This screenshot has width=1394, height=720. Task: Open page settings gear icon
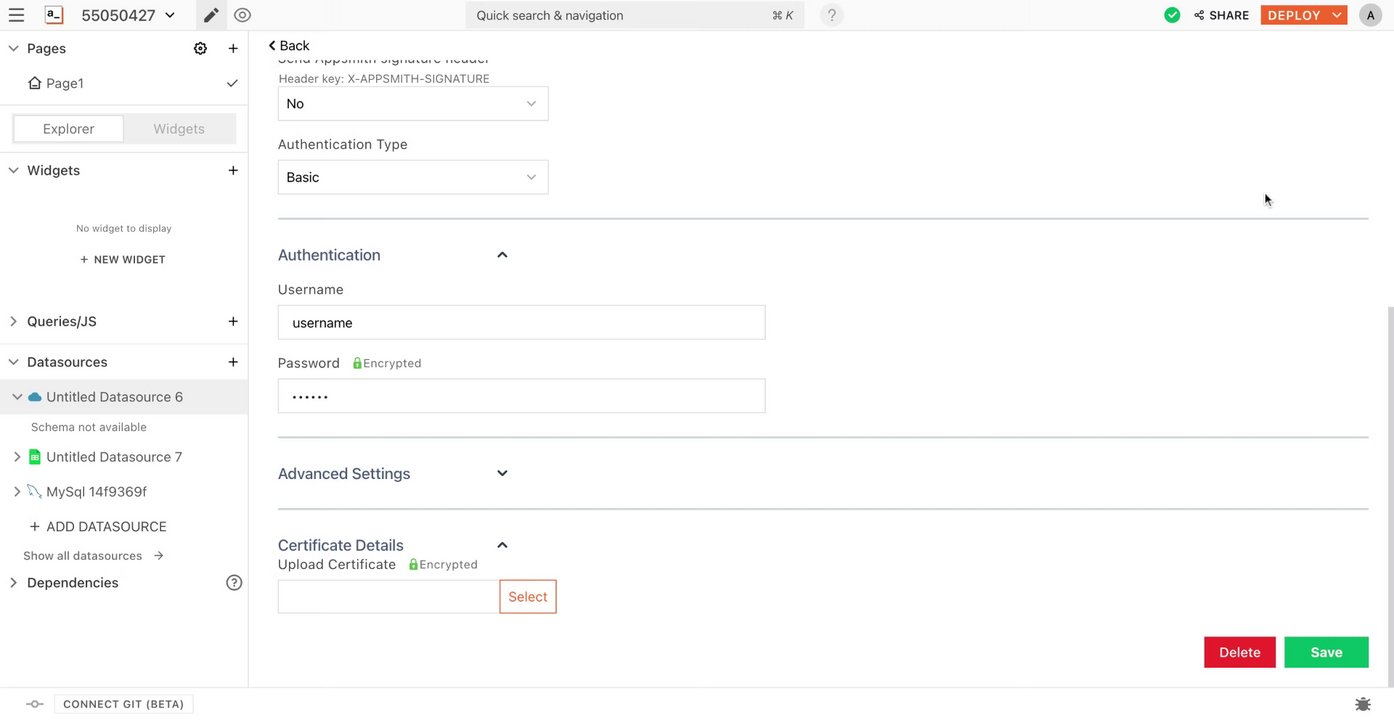[200, 48]
